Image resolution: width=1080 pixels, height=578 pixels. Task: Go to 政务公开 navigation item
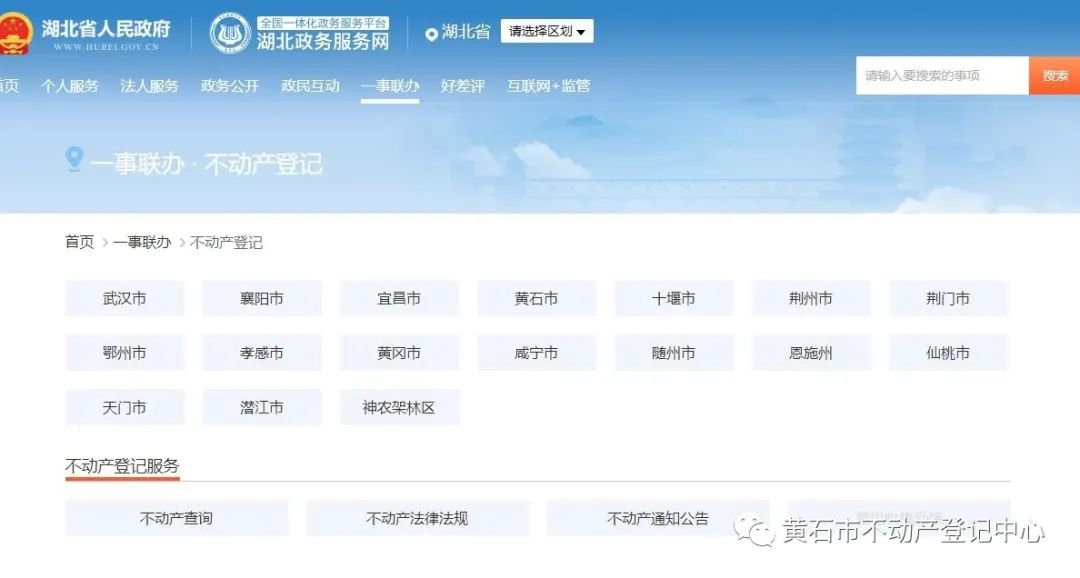pos(229,86)
